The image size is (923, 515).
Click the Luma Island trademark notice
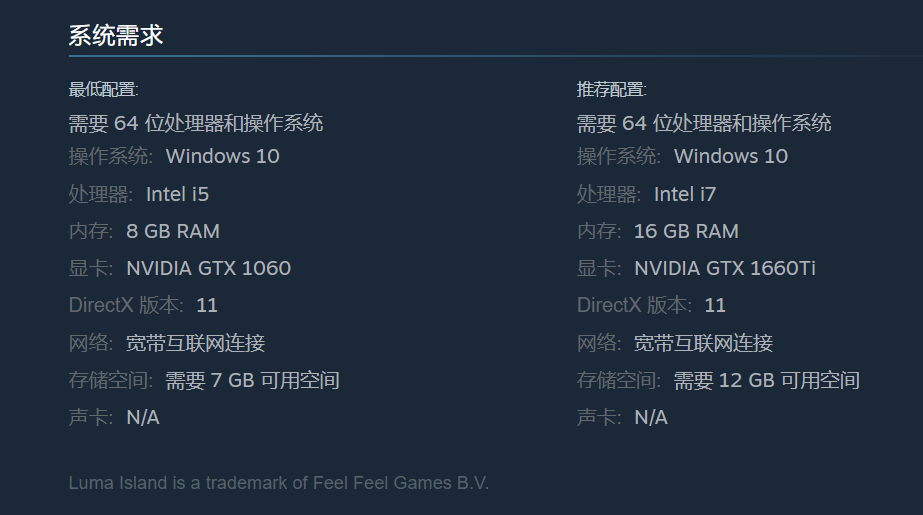coord(278,483)
